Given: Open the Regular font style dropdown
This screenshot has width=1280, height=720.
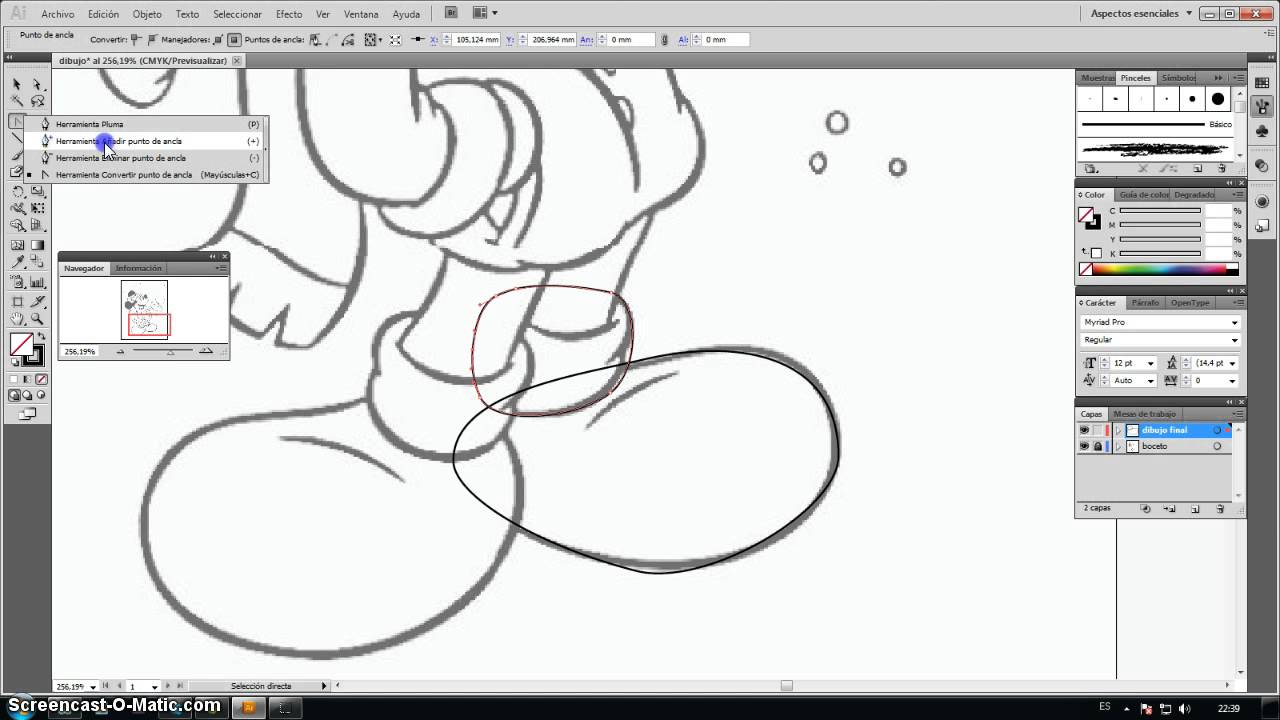Looking at the screenshot, I should click(x=1235, y=340).
